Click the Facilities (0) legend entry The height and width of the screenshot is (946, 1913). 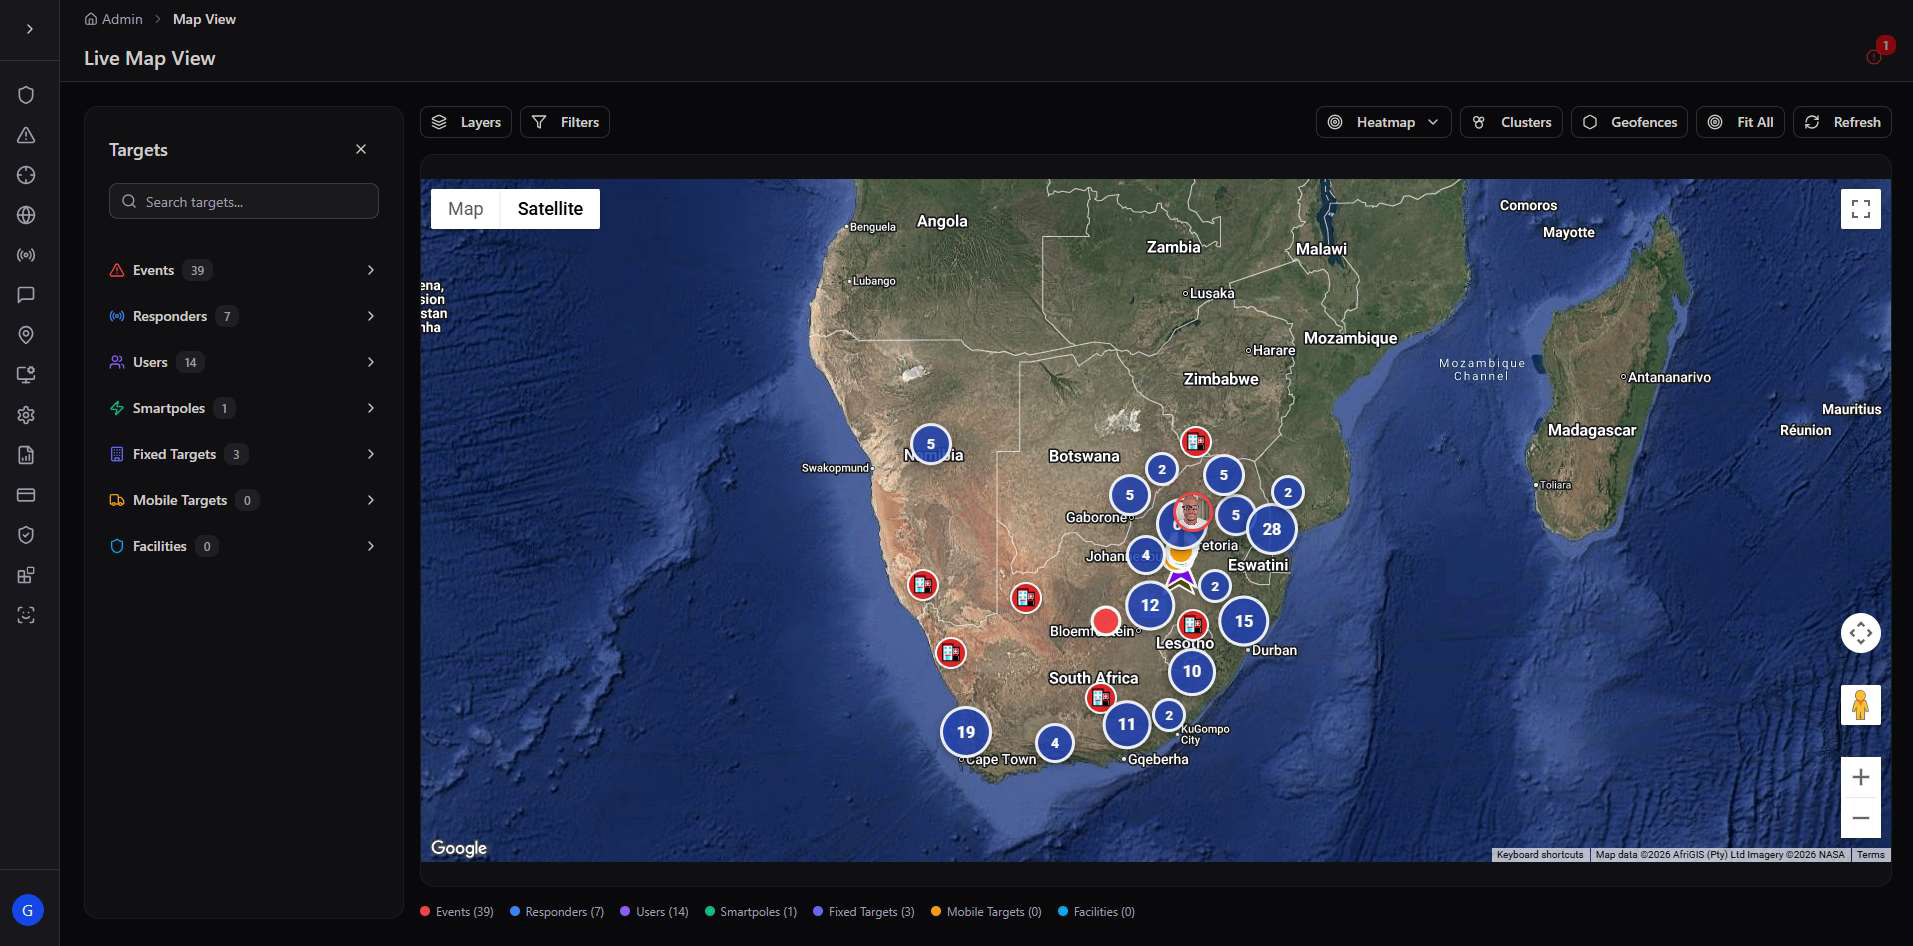(x=1096, y=911)
